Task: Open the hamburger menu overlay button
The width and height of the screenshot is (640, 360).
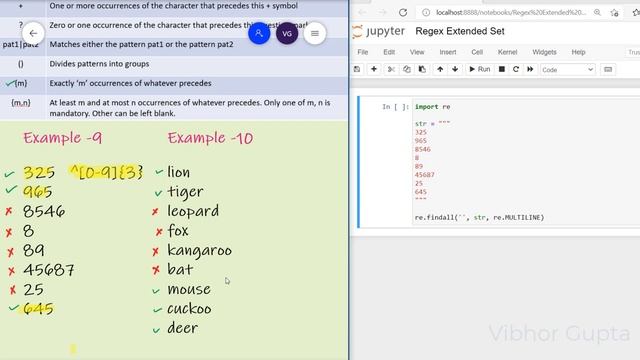Action: [x=315, y=33]
